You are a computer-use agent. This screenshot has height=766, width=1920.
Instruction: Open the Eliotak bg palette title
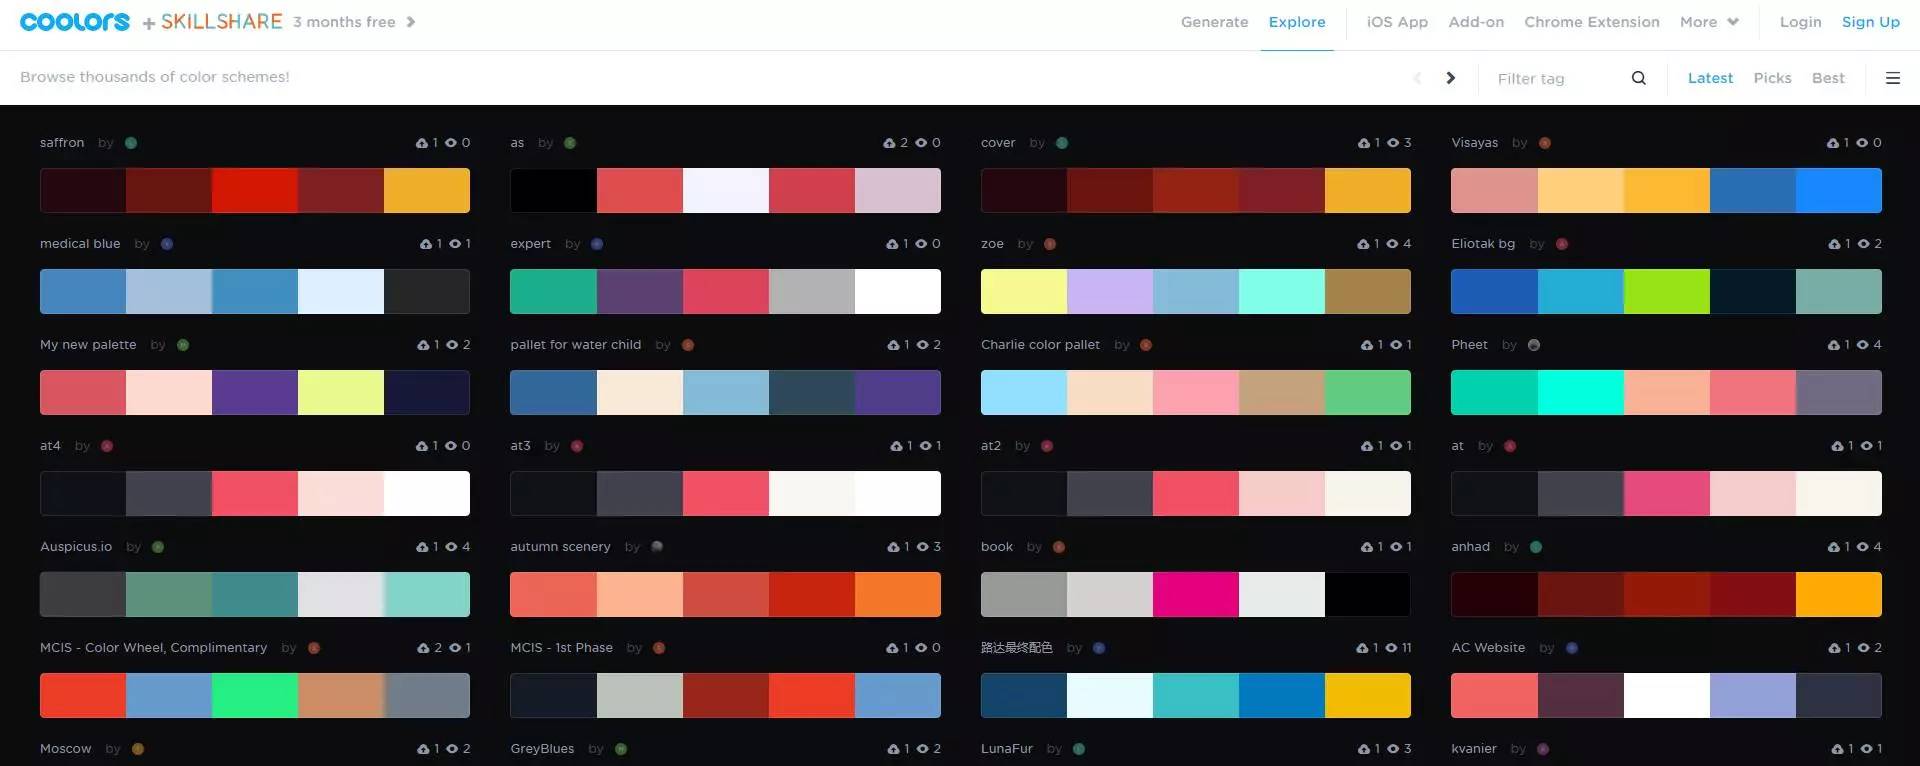pyautogui.click(x=1483, y=244)
